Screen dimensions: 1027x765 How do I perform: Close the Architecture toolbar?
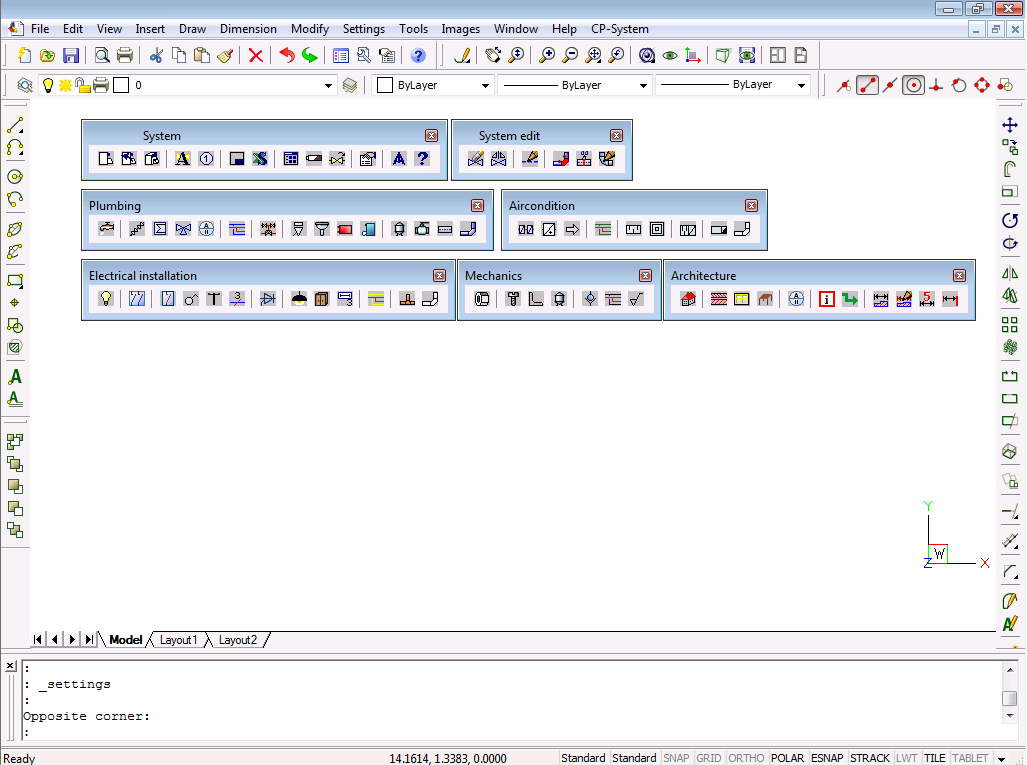pos(960,276)
